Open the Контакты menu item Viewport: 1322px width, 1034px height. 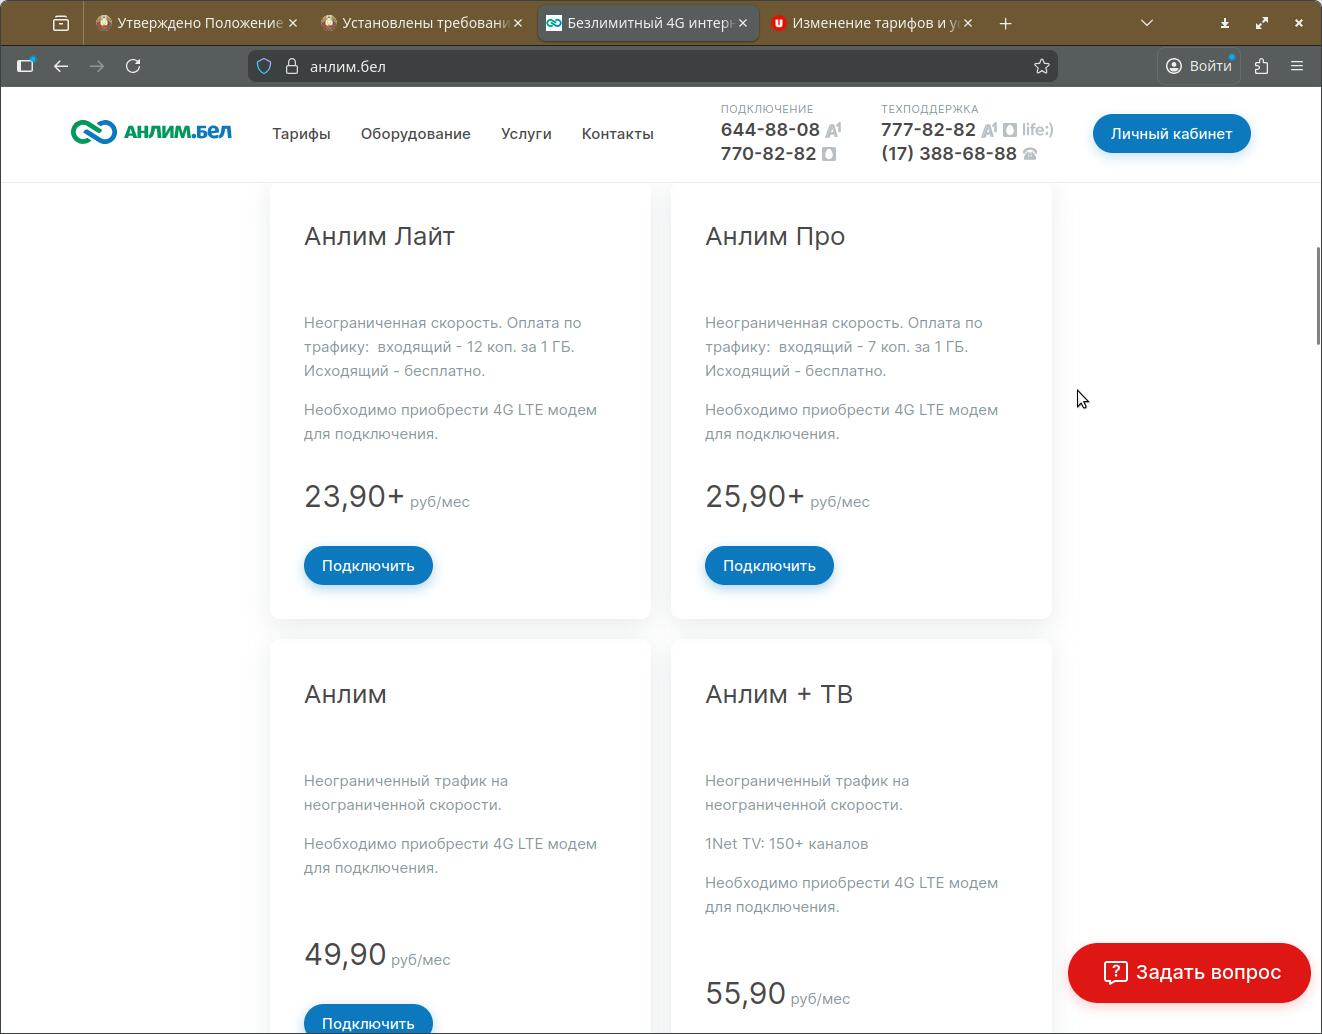pos(618,134)
